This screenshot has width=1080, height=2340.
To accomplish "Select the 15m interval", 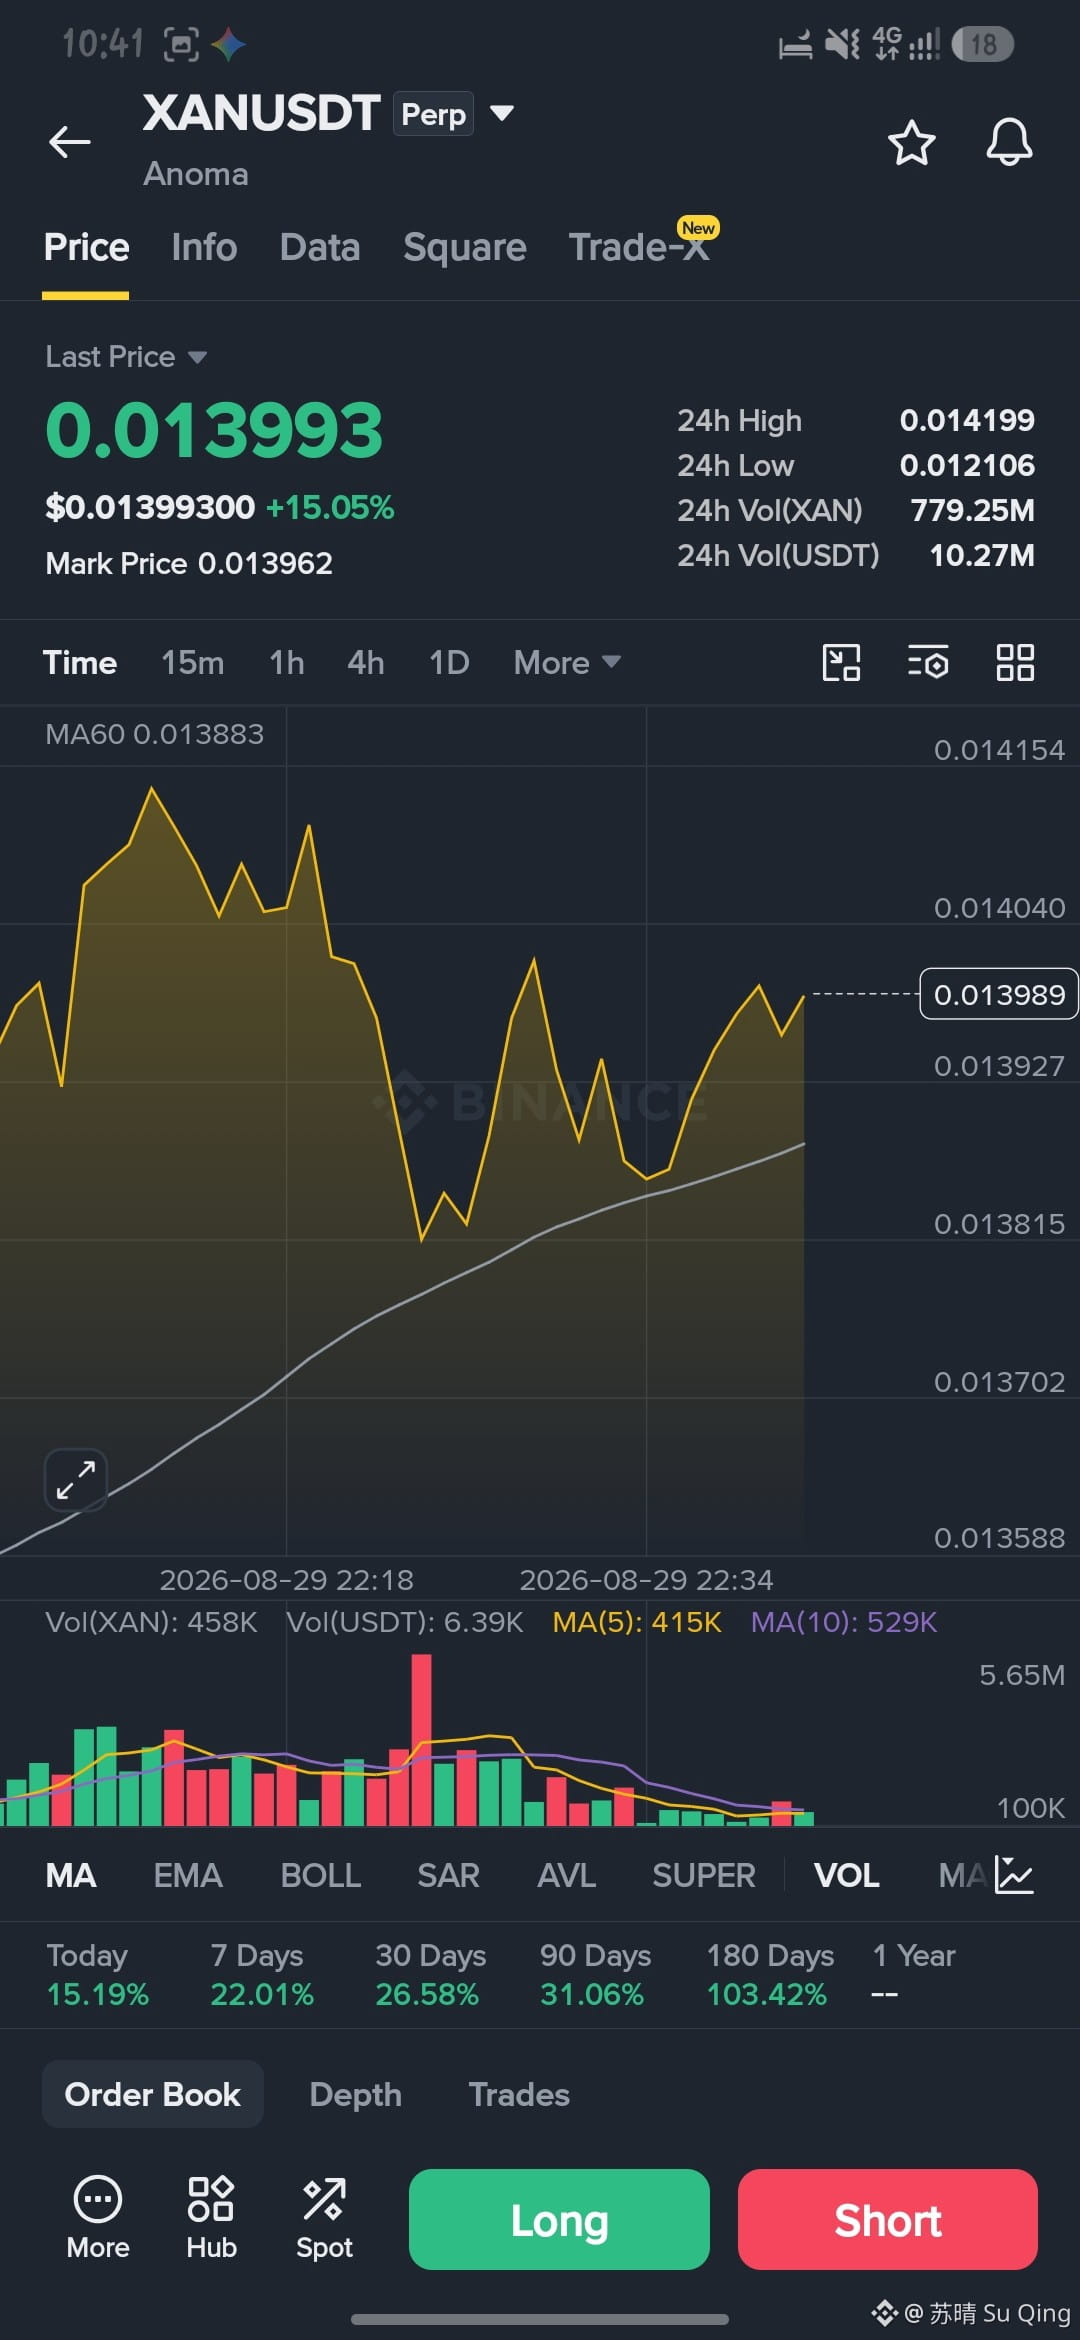I will [193, 662].
